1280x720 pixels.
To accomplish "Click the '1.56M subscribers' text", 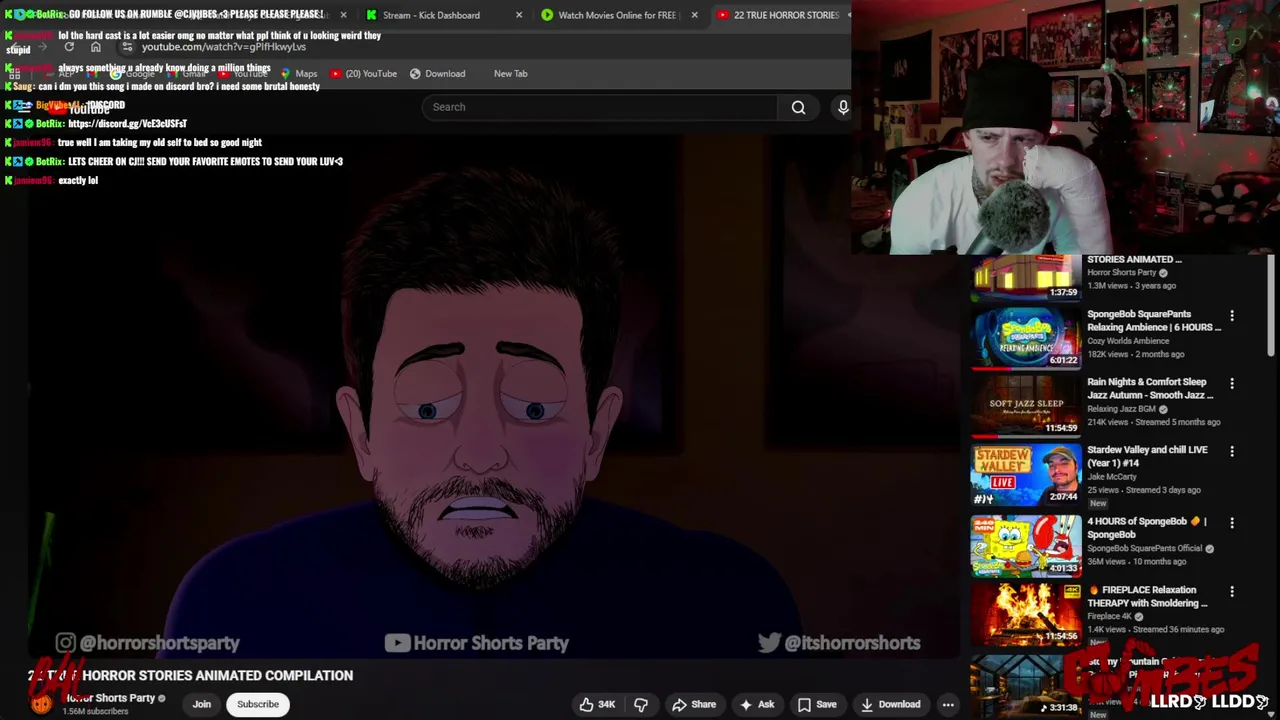I will 95,711.
